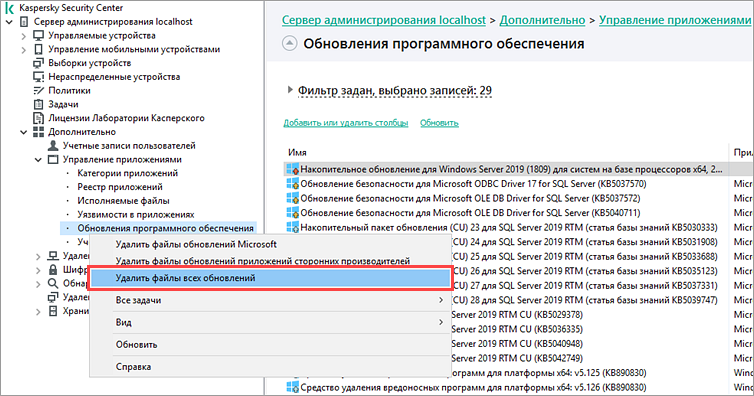Click the Политики icon

(x=38, y=91)
